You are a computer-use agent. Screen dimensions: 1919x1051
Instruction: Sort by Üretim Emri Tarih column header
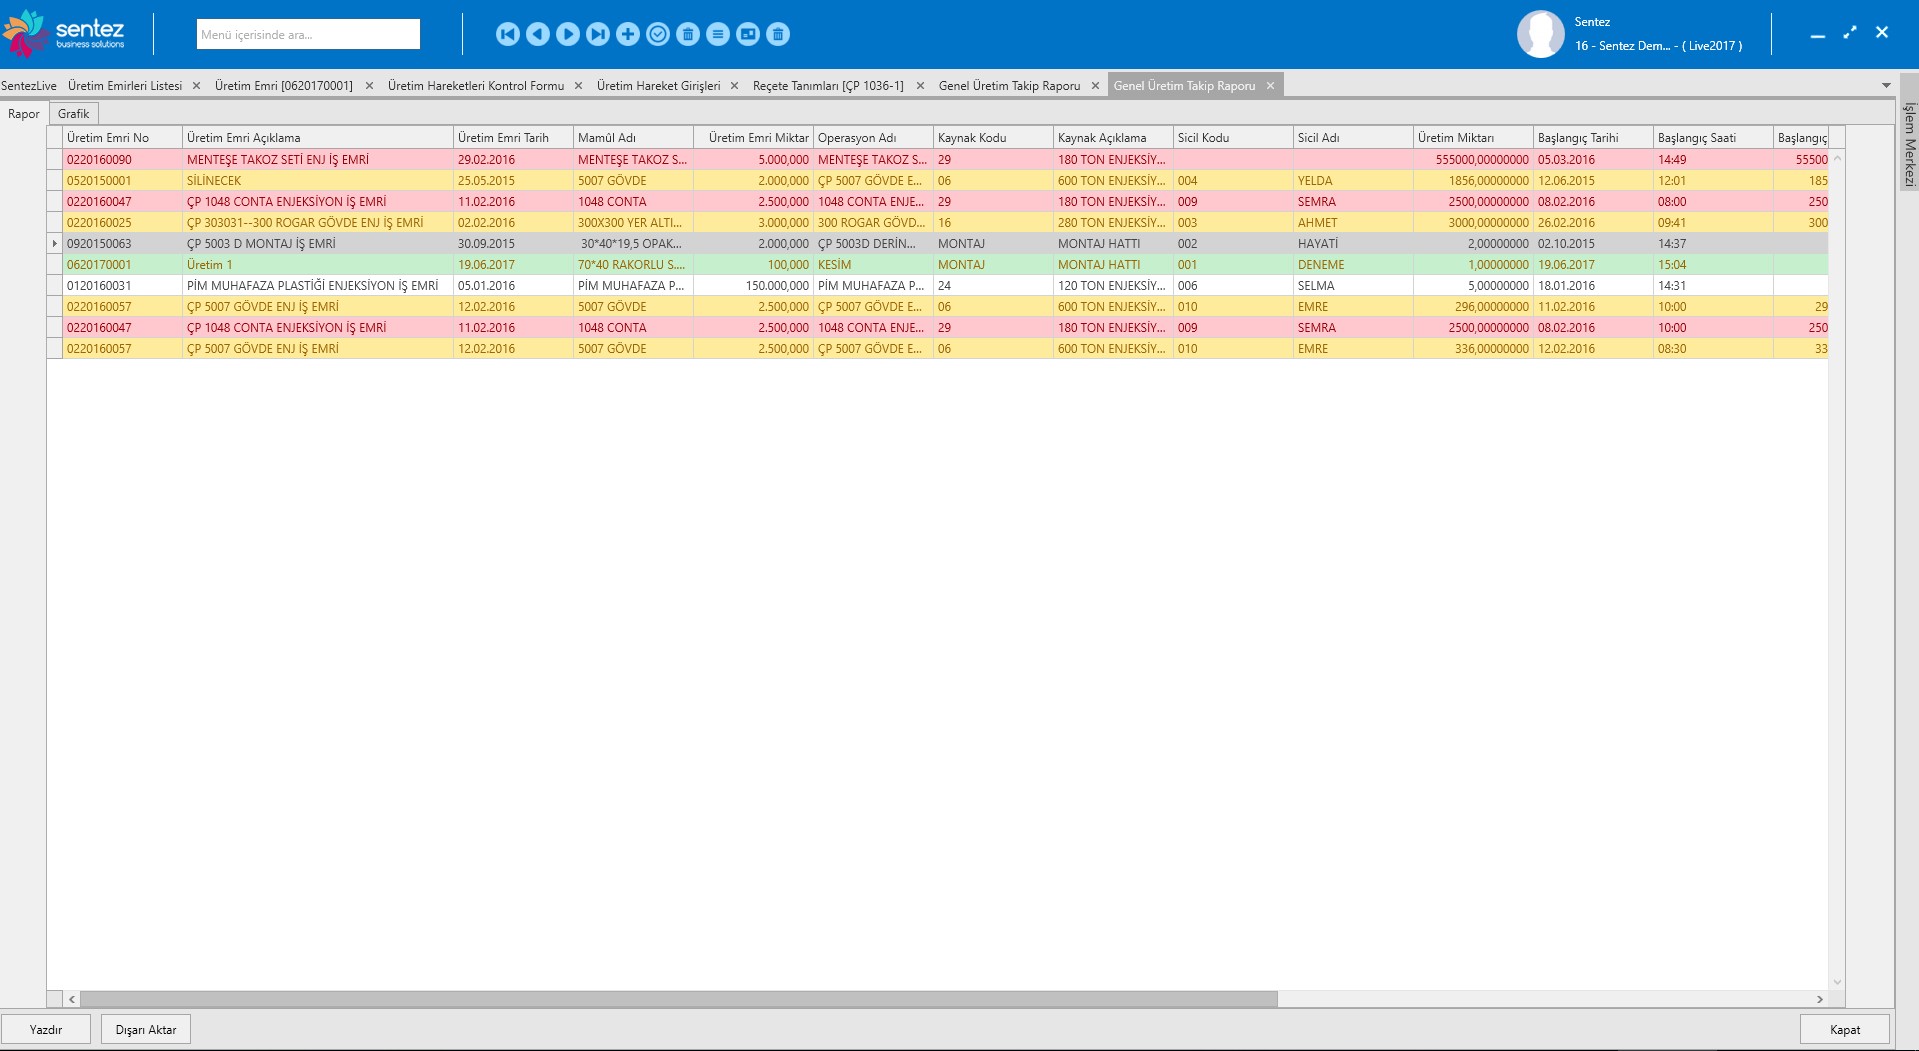[513, 138]
